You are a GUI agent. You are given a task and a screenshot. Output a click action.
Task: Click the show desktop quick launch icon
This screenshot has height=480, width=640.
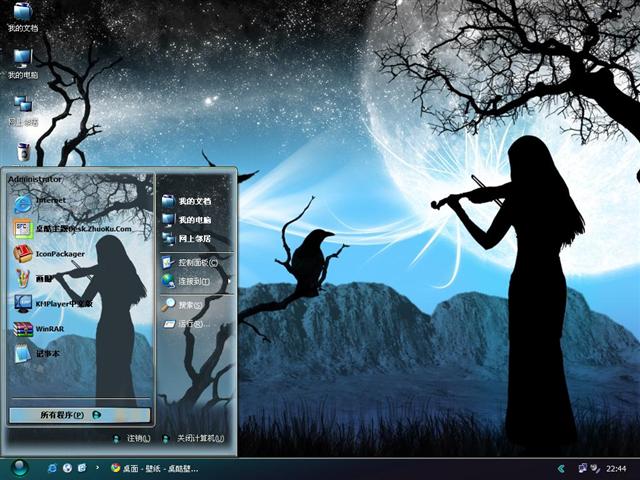coord(82,468)
